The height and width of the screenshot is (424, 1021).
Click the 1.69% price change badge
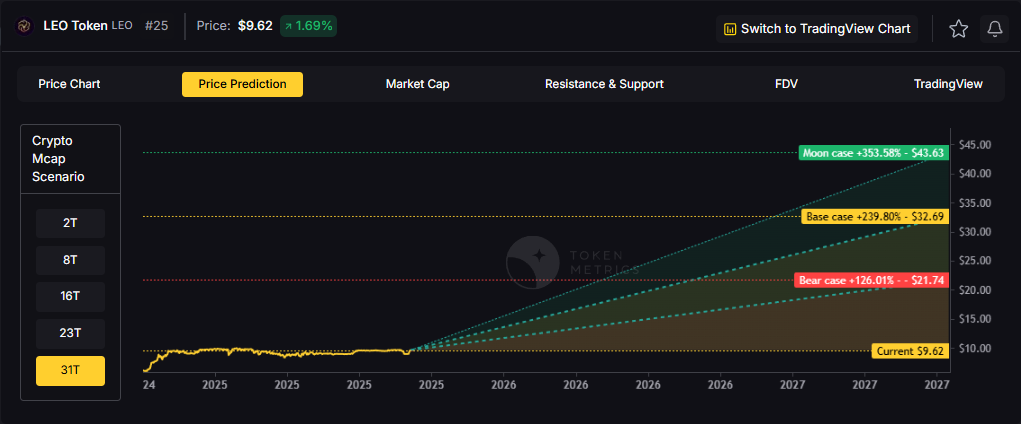308,26
